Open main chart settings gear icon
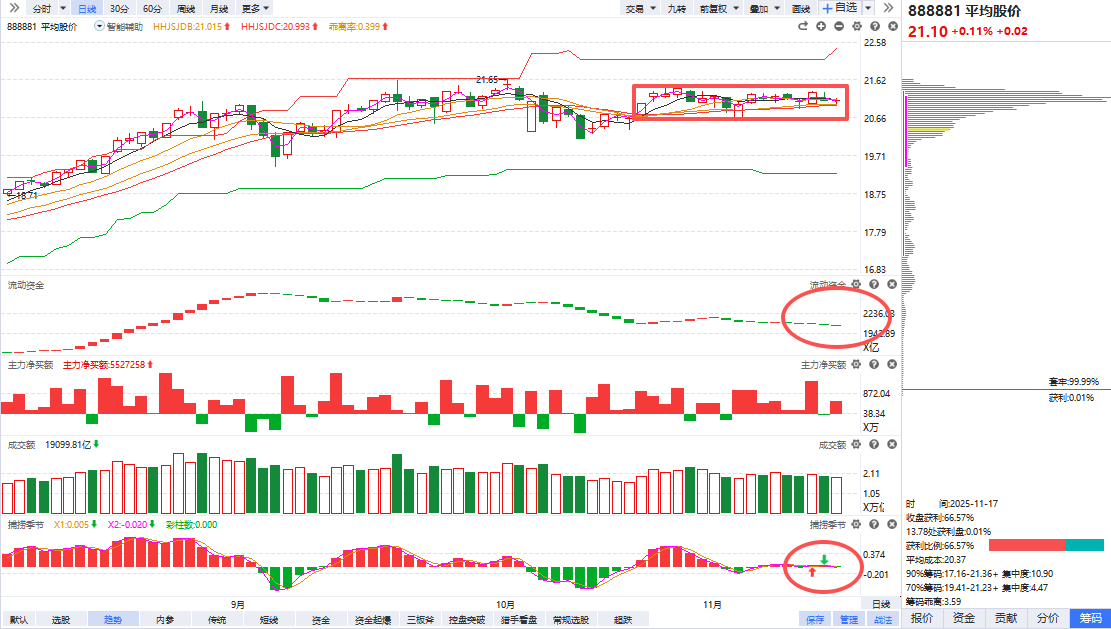The image size is (1111, 629). click(x=856, y=26)
